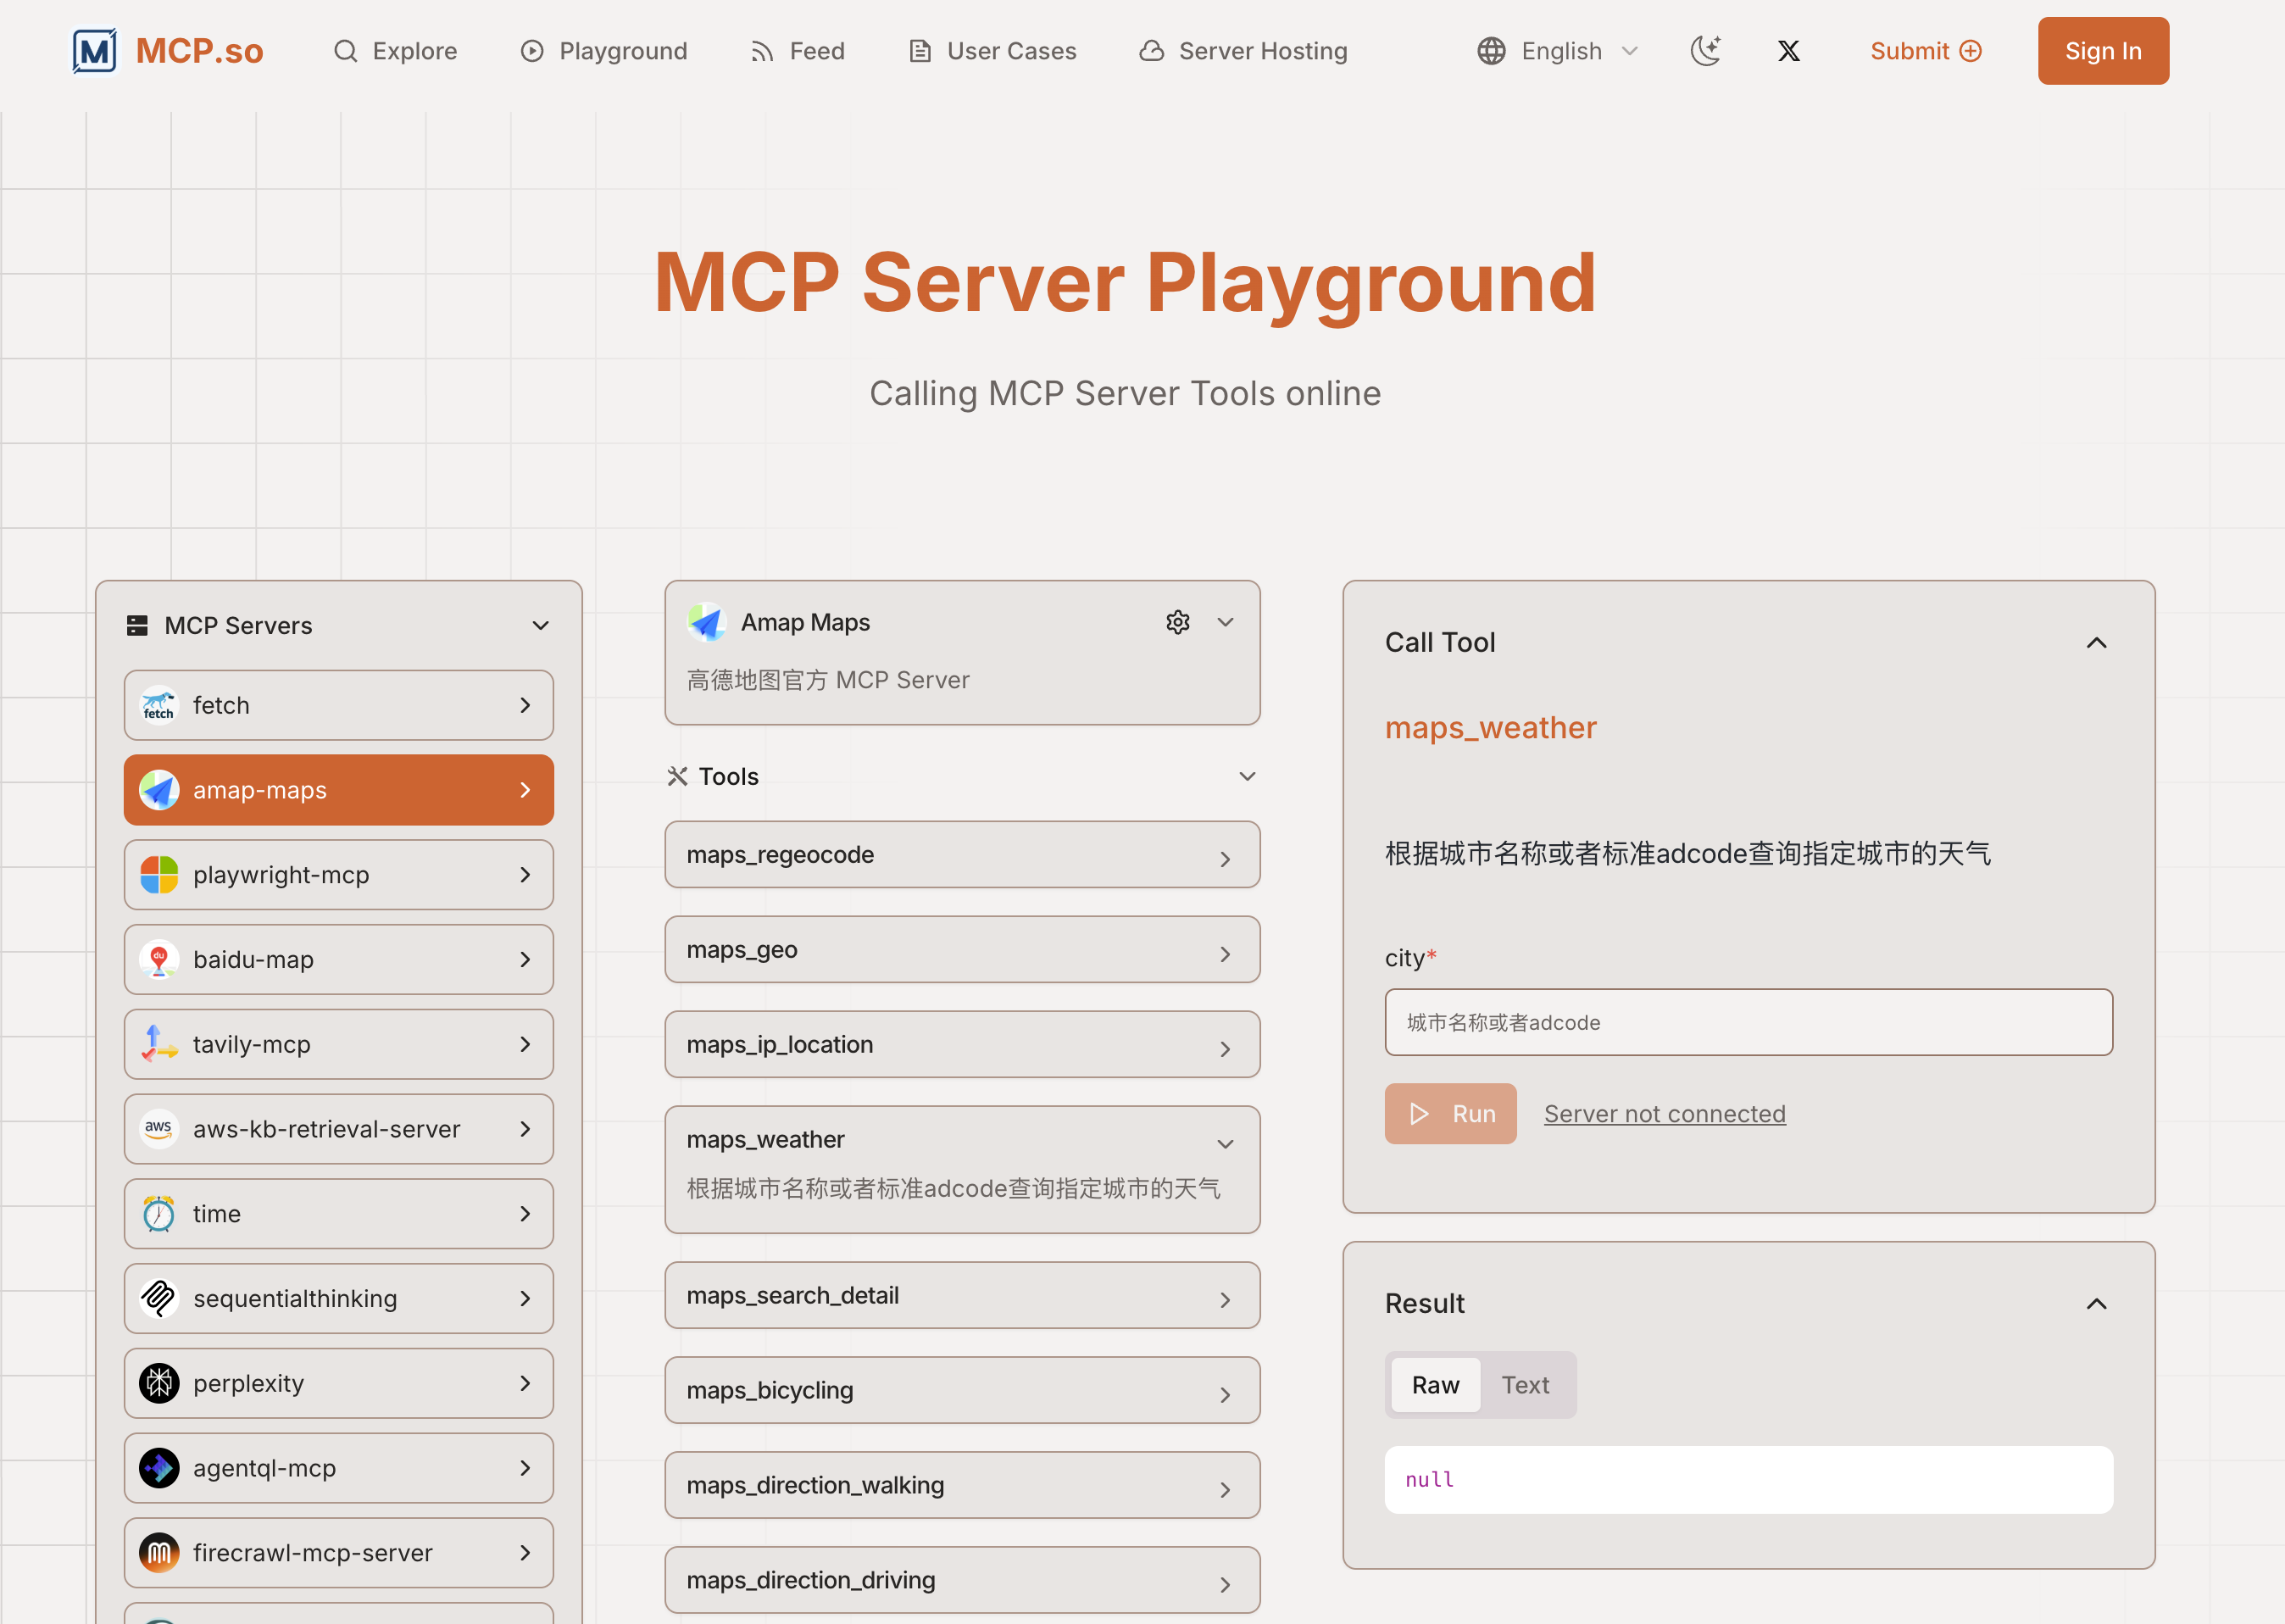Select the baidu-map server icon
The height and width of the screenshot is (1624, 2285).
159,960
